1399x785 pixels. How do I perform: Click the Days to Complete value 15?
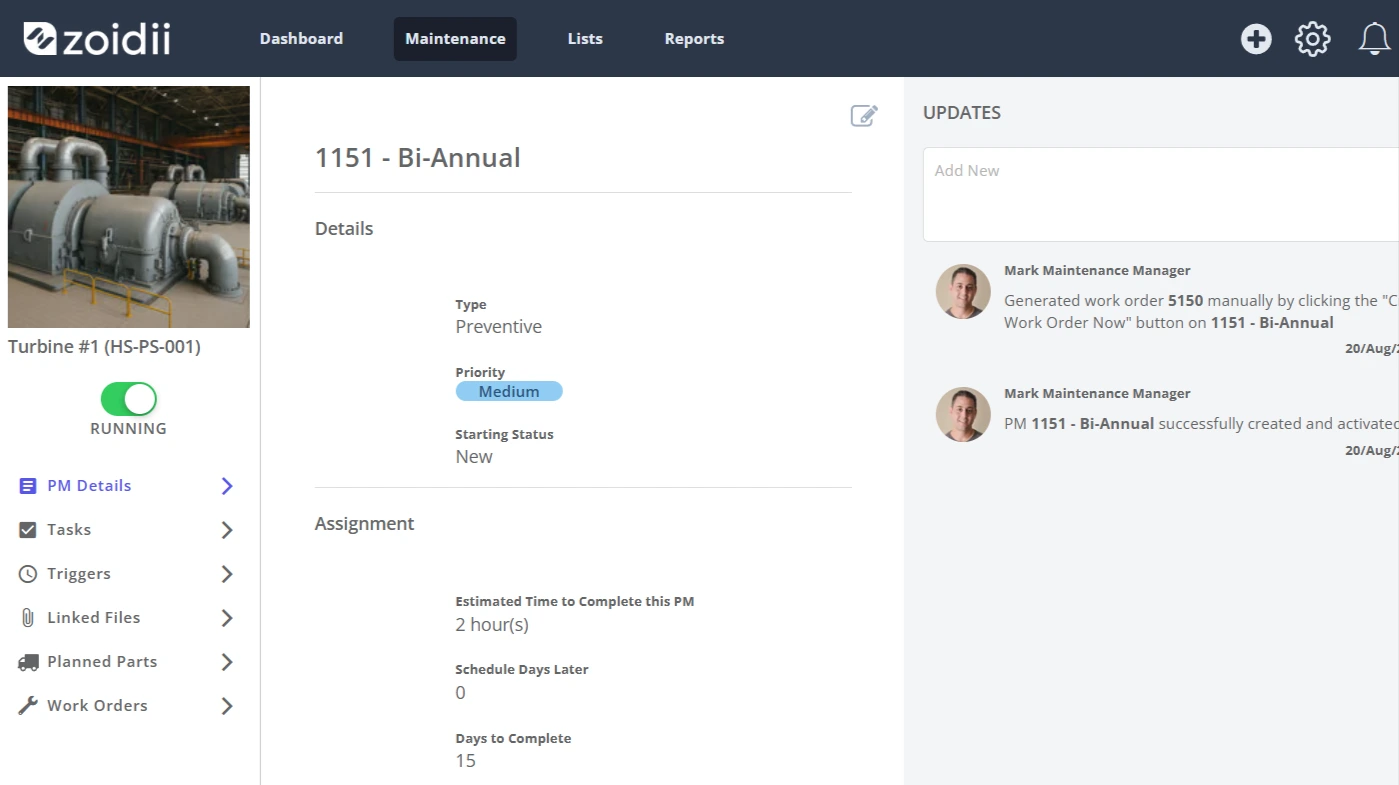pyautogui.click(x=466, y=761)
